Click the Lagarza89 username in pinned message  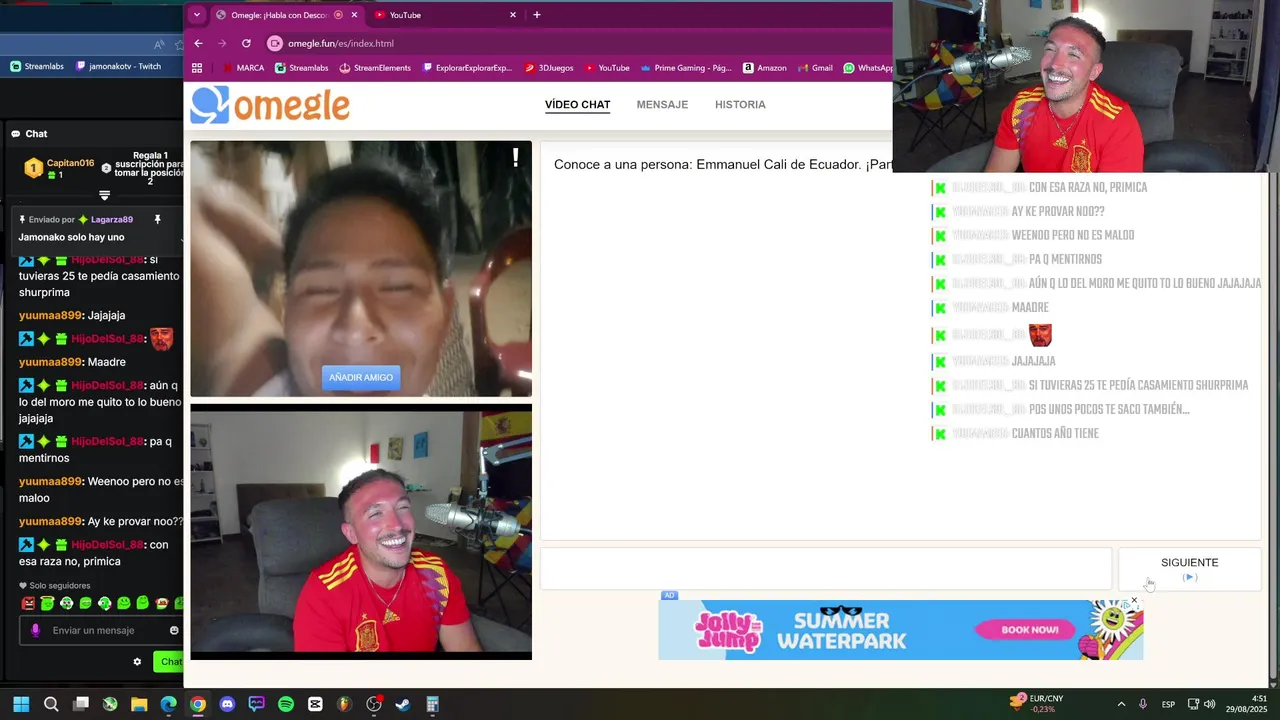111,219
